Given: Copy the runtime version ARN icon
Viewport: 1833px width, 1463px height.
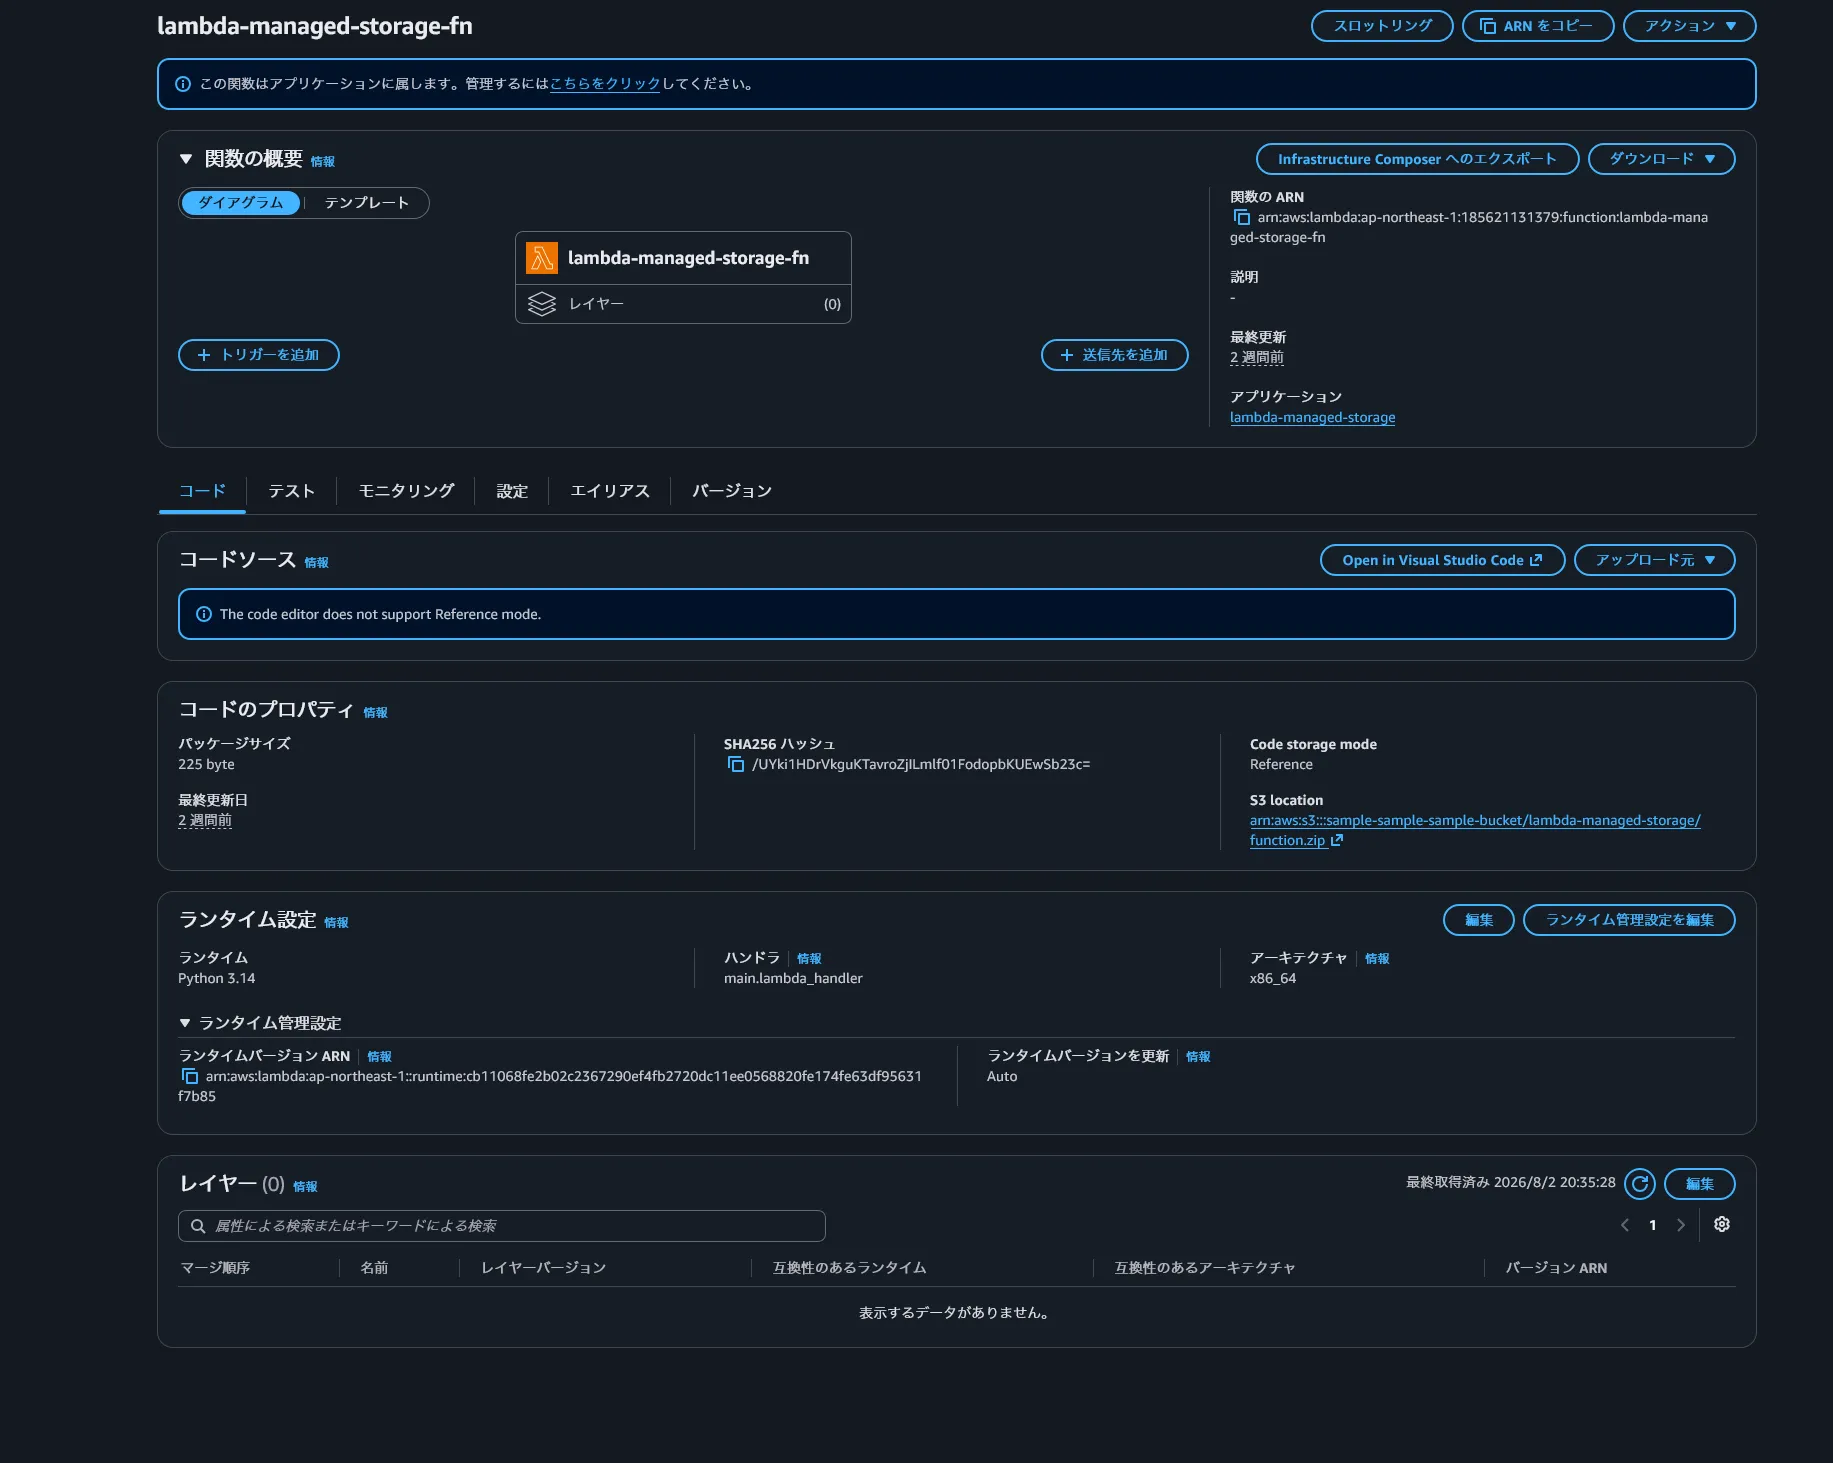Looking at the screenshot, I should coord(190,1077).
